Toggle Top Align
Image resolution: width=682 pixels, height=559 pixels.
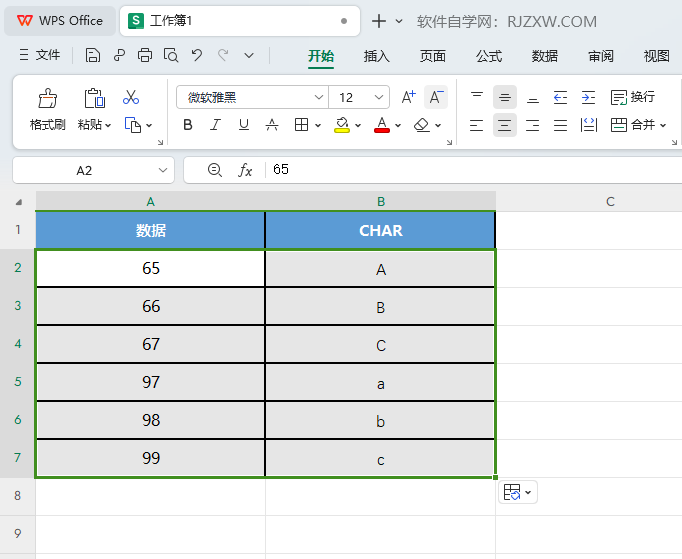477,97
